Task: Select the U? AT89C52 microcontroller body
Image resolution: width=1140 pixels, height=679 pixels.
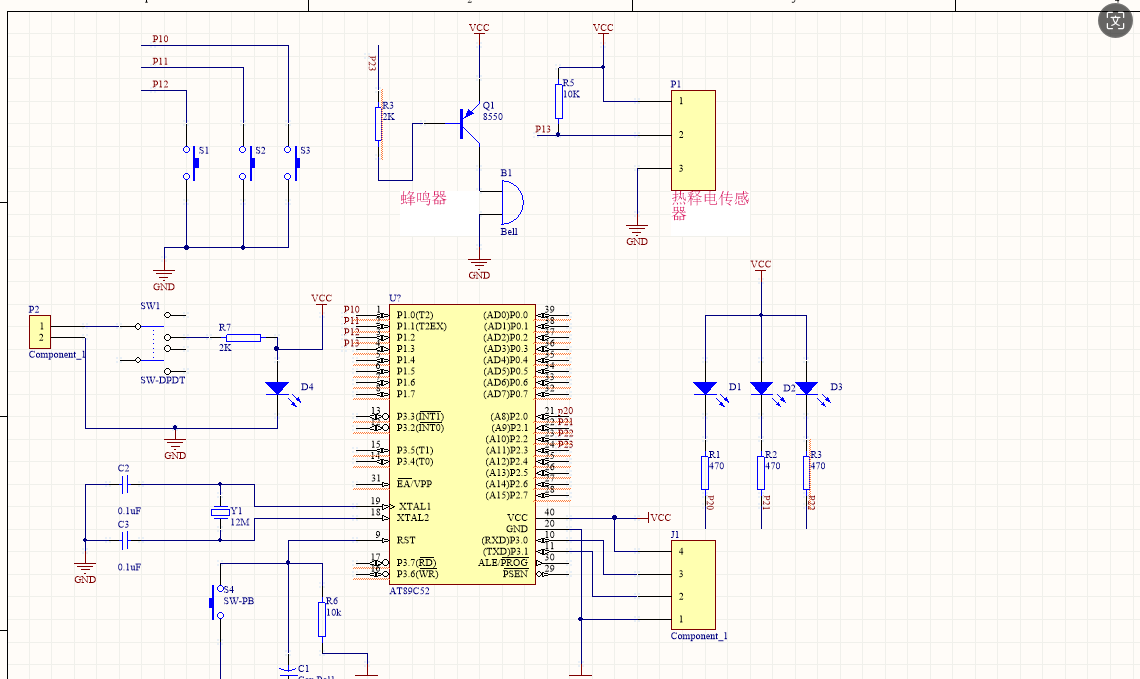Action: (x=462, y=444)
